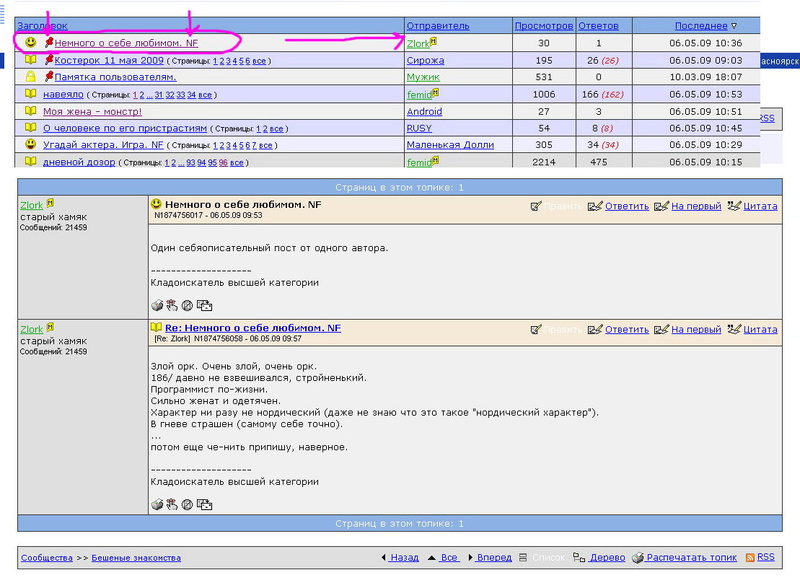Go to Вперед next topic link

click(494, 558)
